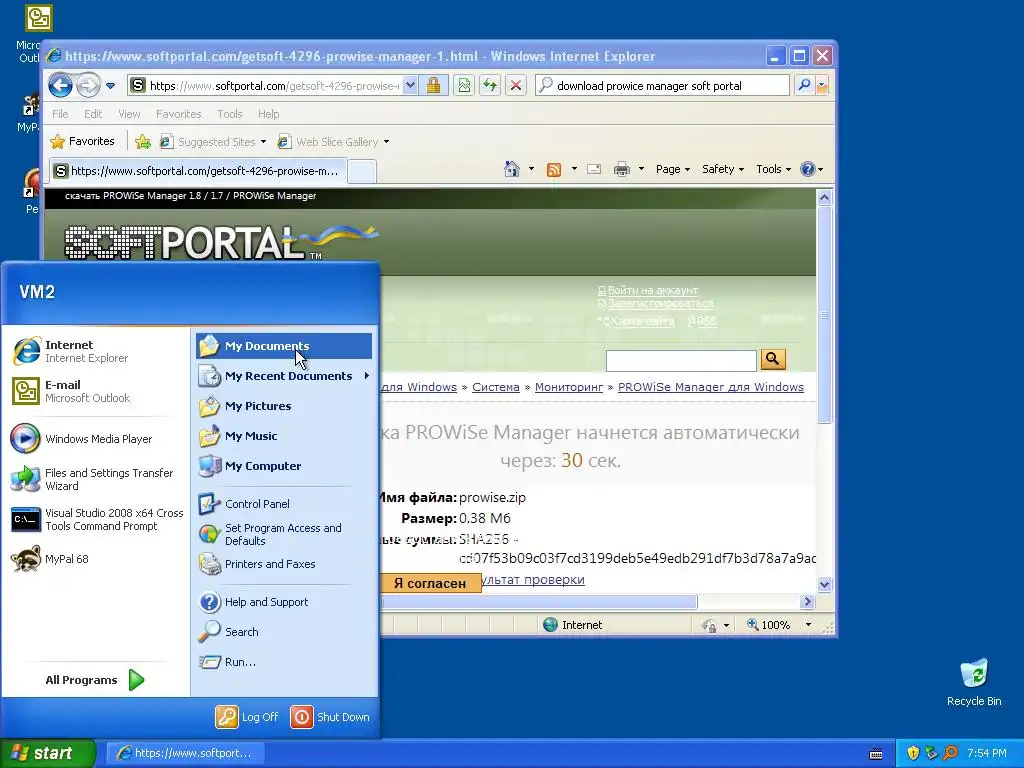
Task: Open E-mail Microsoft Outlook entry
Action: tap(95, 391)
